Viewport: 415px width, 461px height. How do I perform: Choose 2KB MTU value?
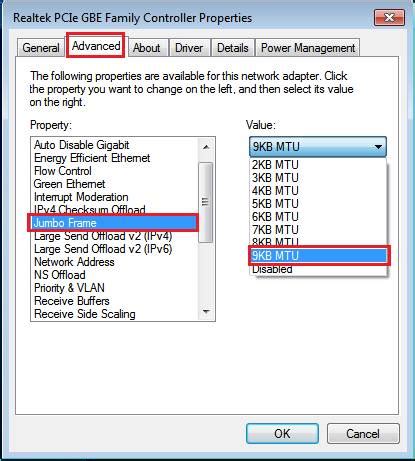point(318,165)
